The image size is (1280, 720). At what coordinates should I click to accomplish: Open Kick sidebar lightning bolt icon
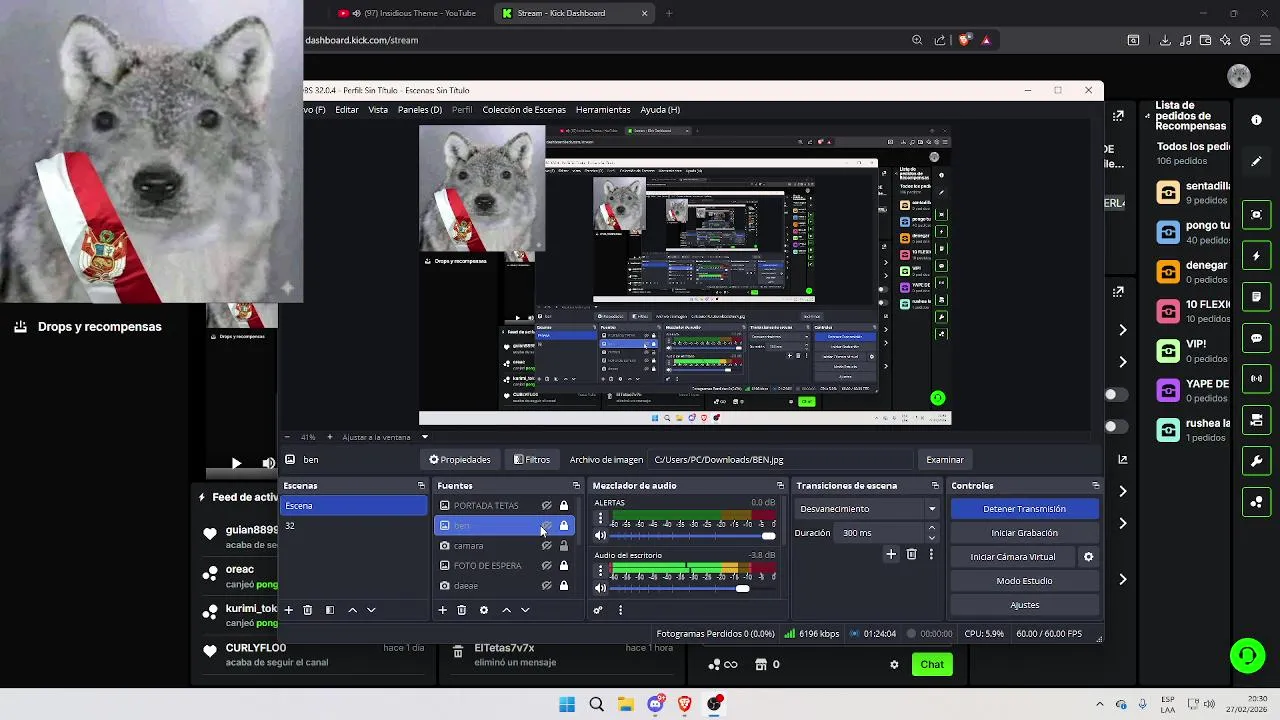1257,256
